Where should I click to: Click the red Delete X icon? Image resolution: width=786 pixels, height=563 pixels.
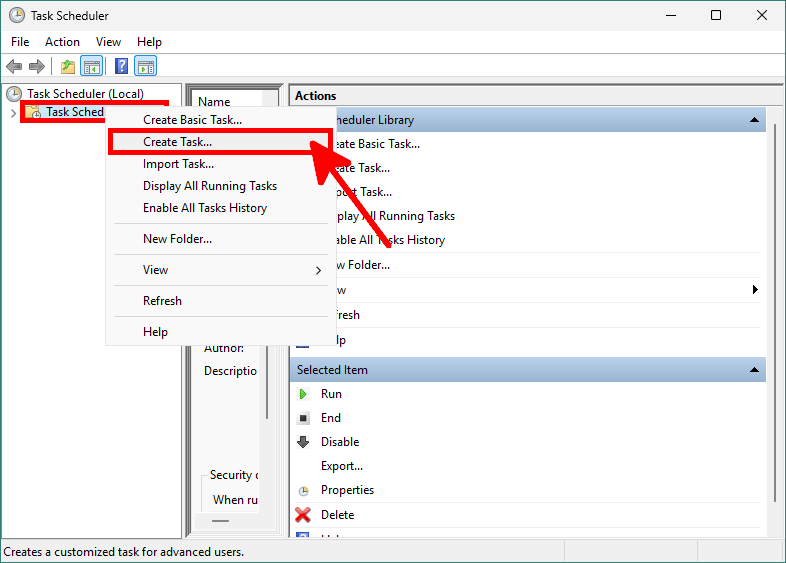coord(303,515)
